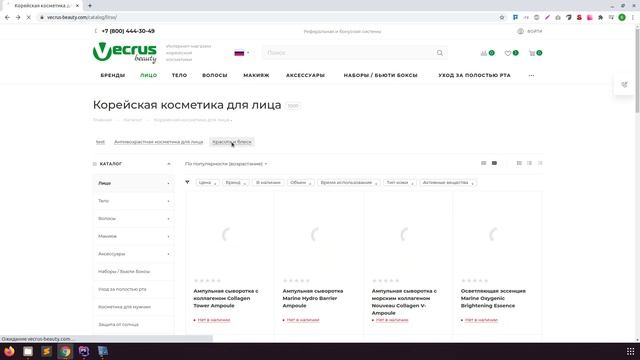
Task: Expand the 'Время использования' filter
Action: tap(349, 182)
